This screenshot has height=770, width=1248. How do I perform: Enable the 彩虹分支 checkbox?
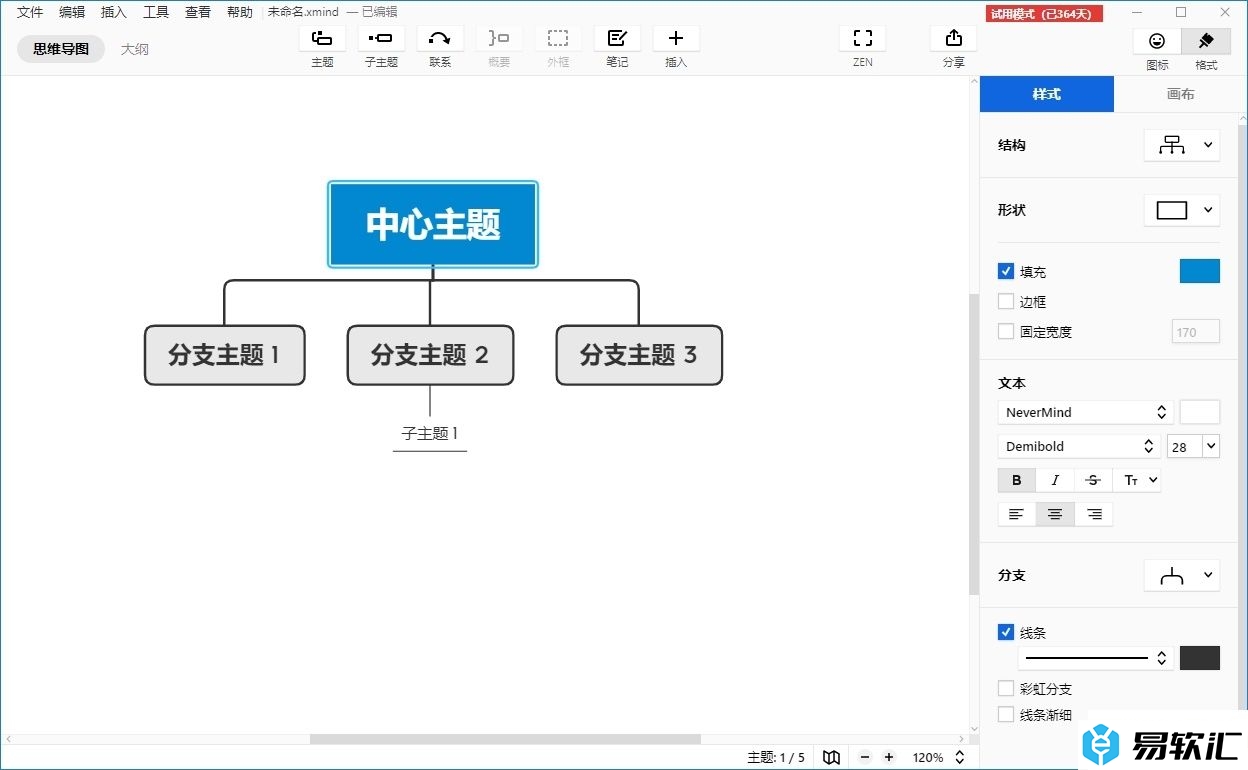(x=1006, y=688)
